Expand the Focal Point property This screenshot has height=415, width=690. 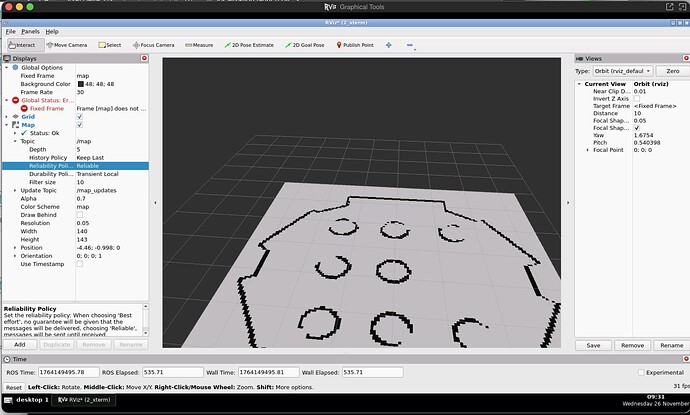[x=588, y=149]
